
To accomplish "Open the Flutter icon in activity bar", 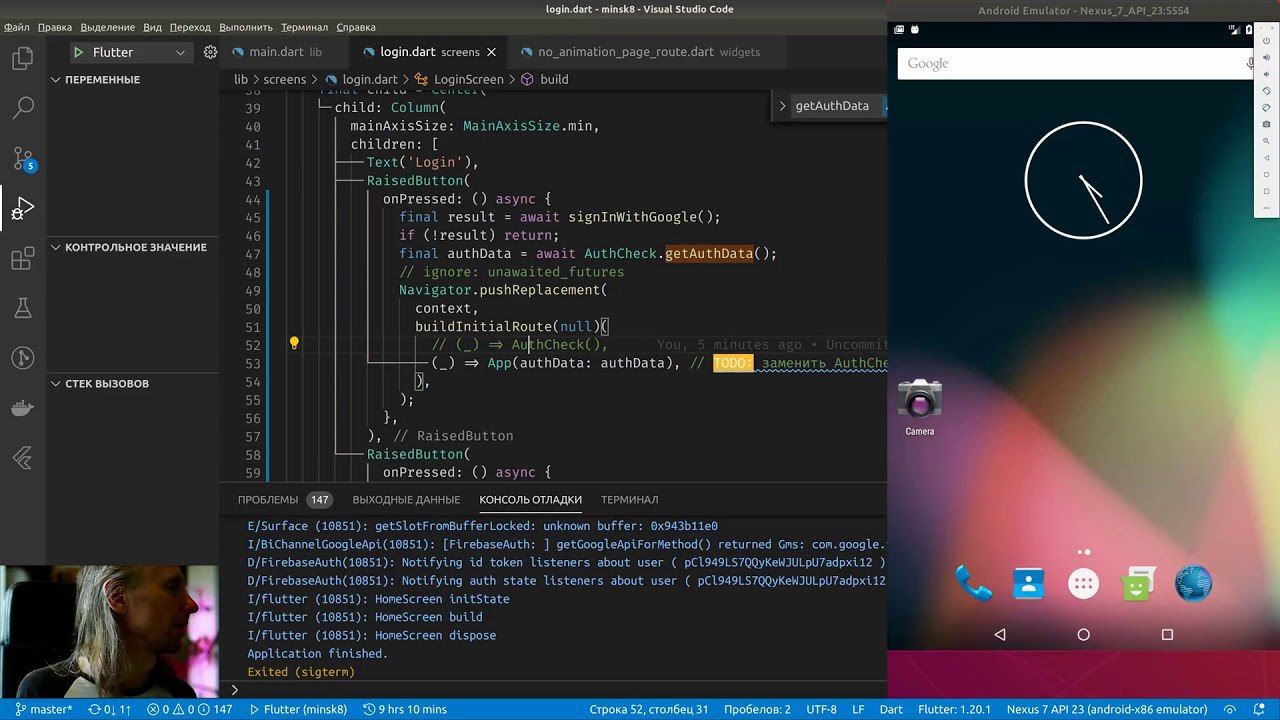I will 22,458.
